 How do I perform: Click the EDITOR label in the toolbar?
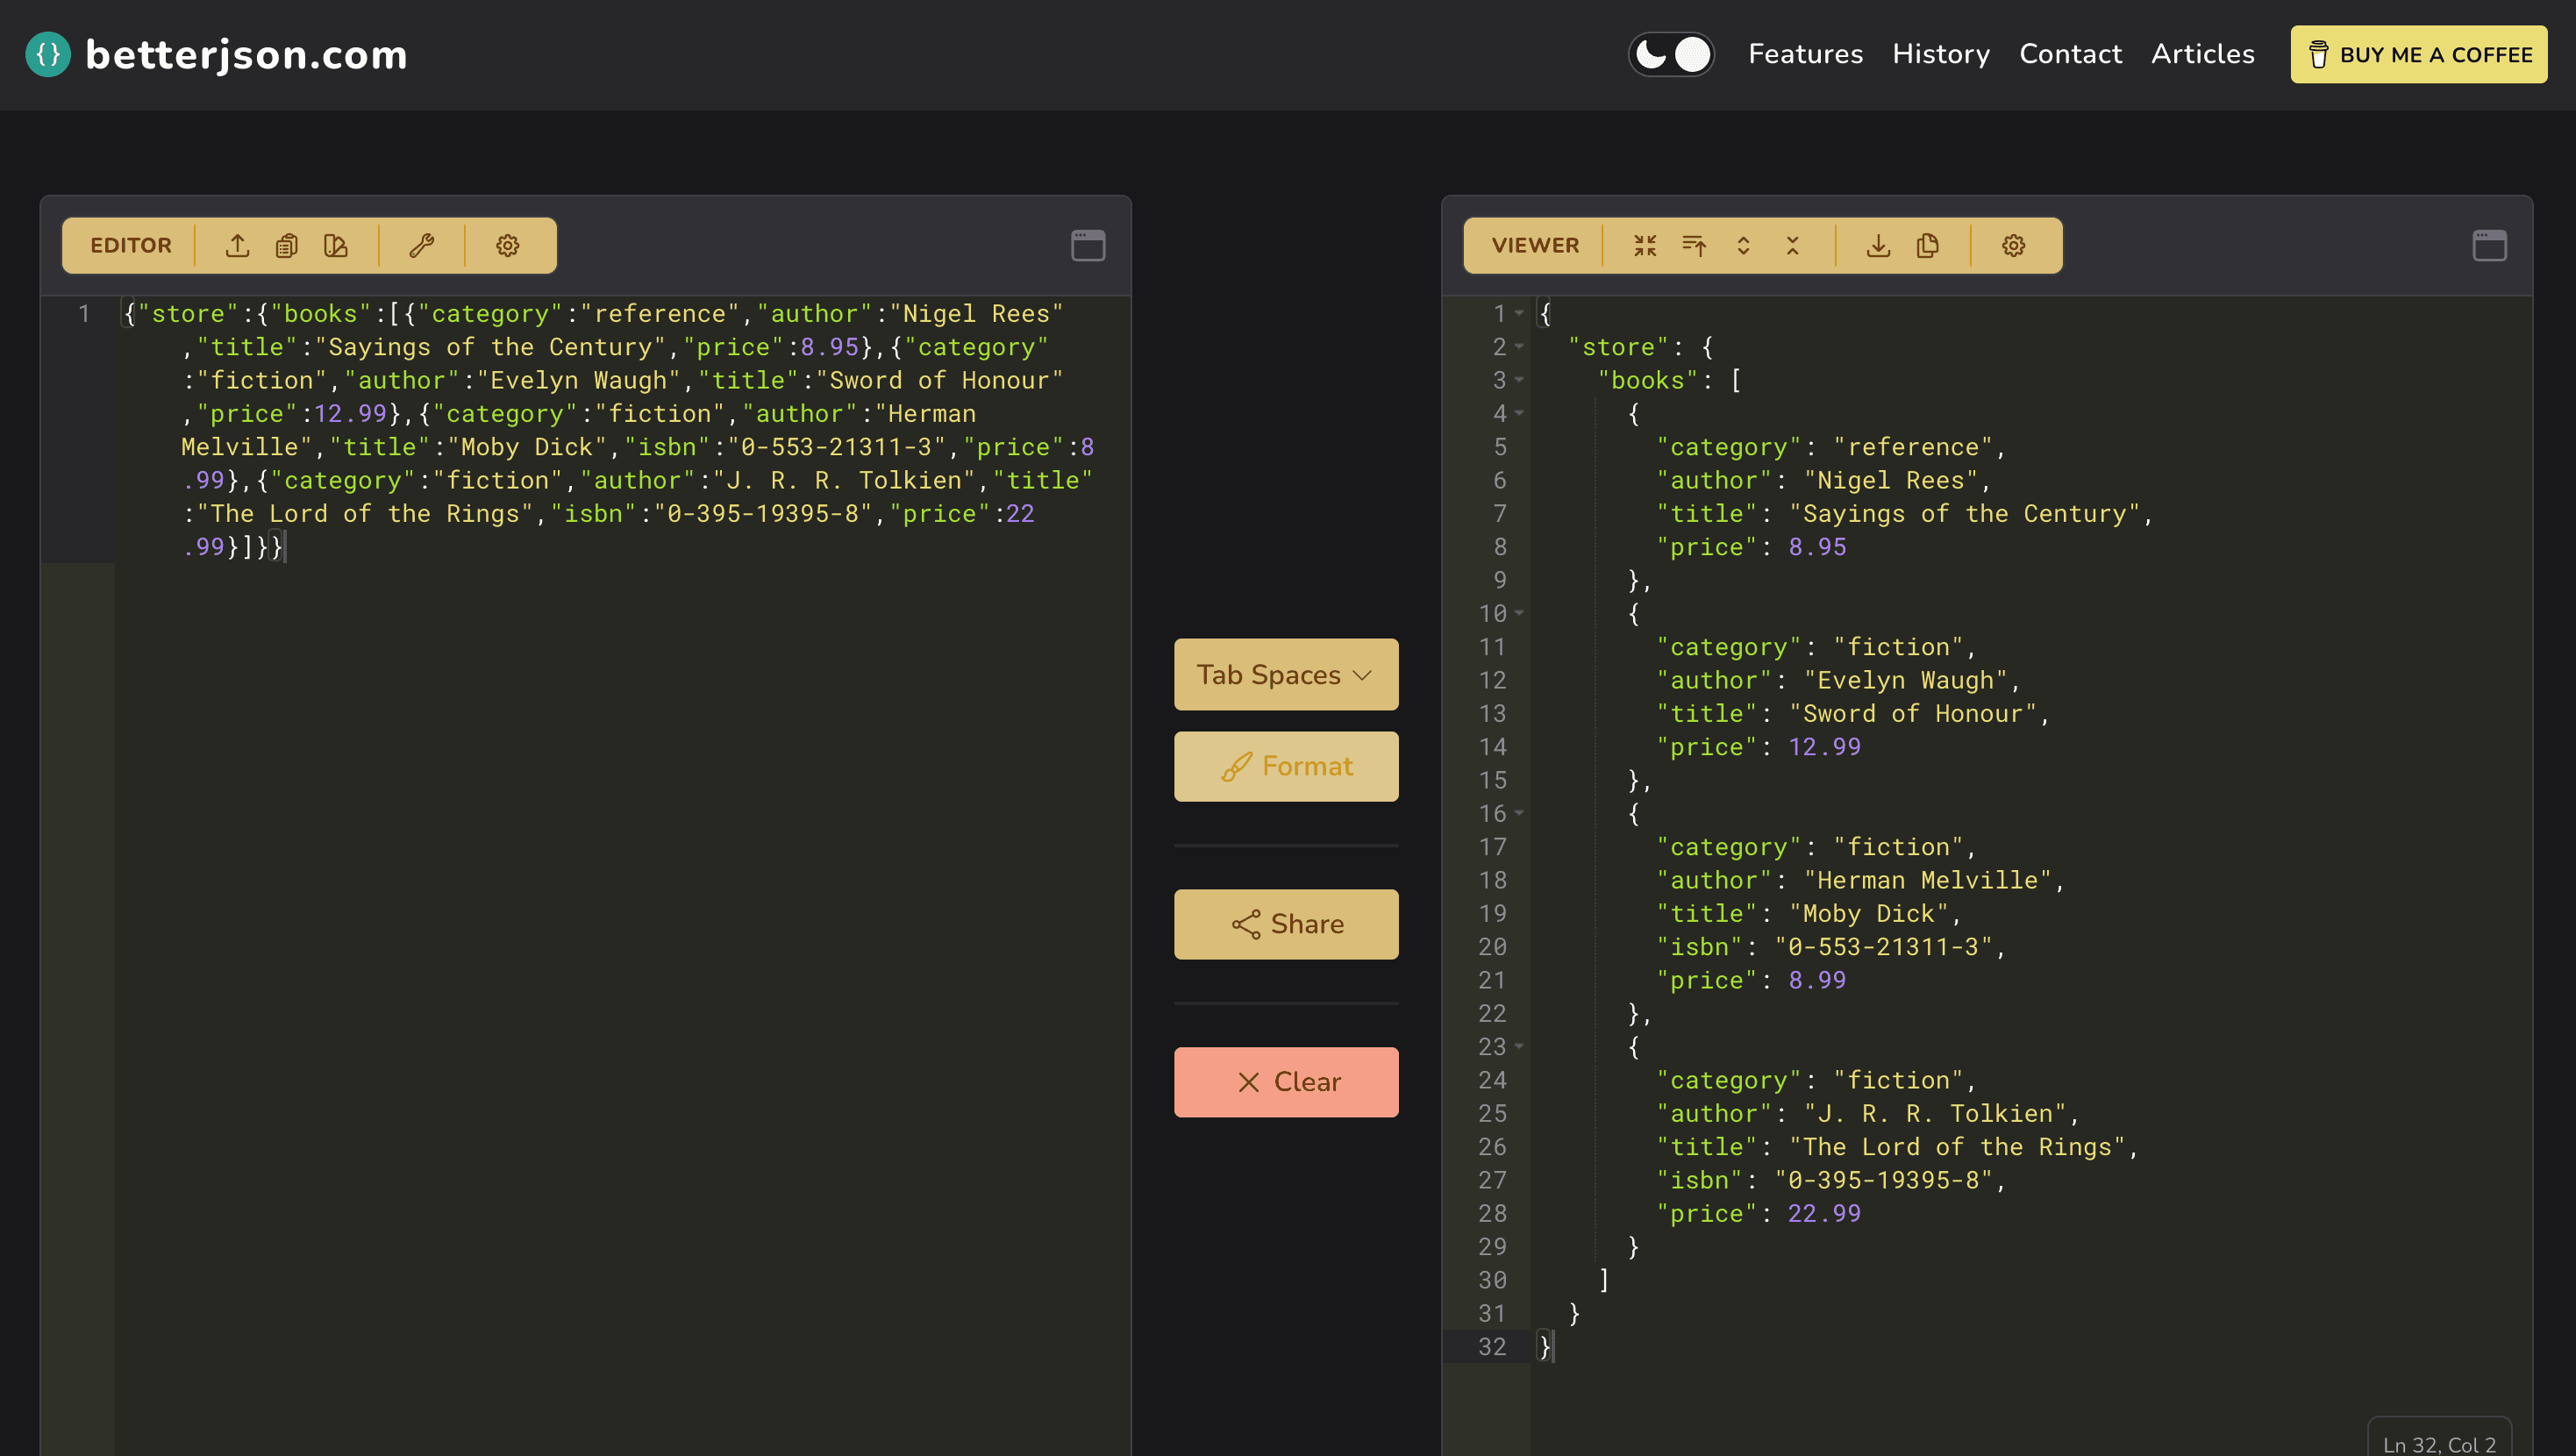(131, 246)
